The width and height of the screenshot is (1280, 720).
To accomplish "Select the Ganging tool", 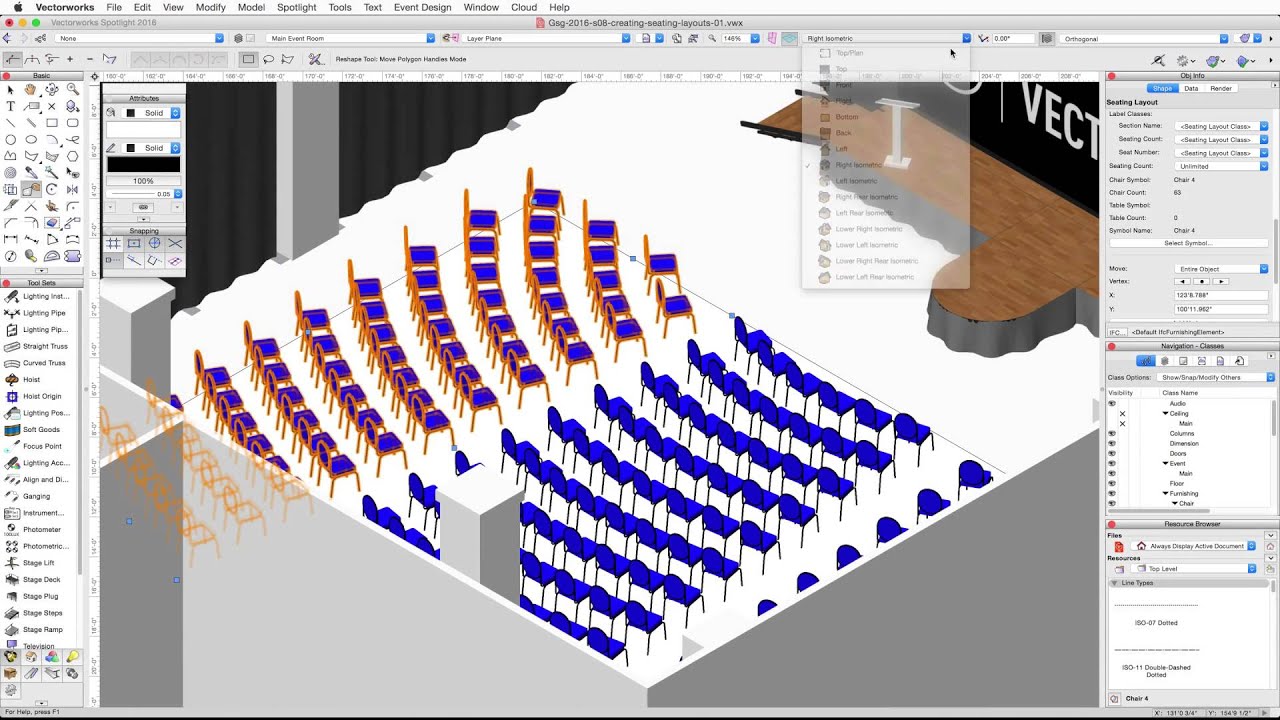I will click(x=36, y=496).
